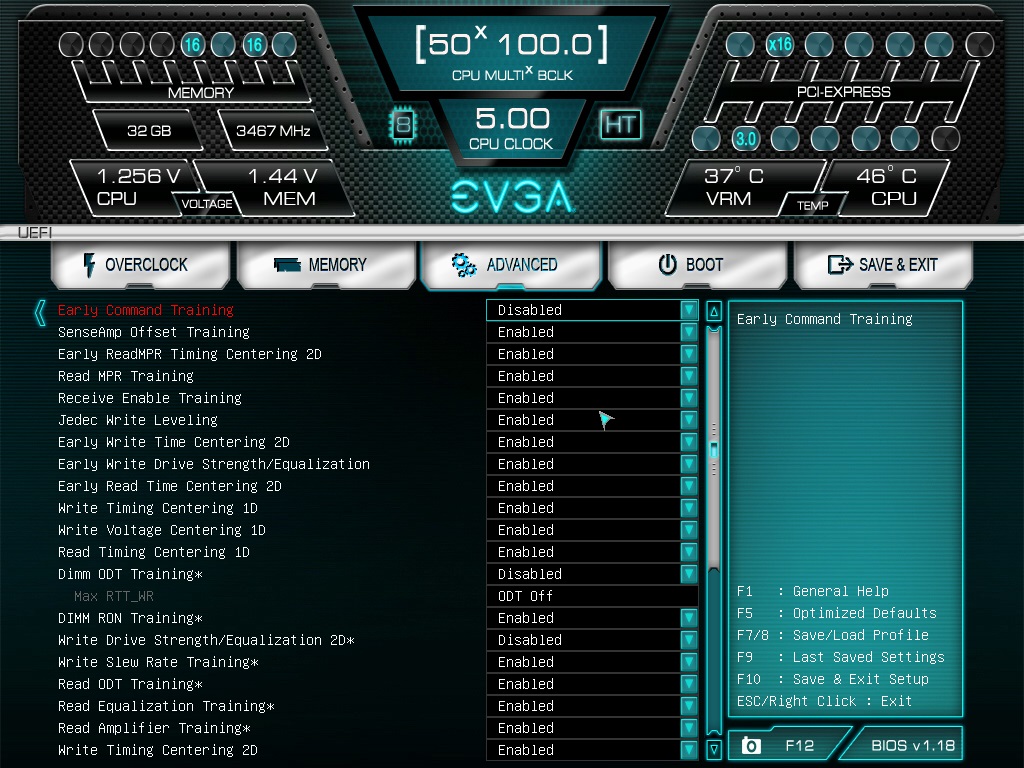
Task: Open the Save & Exit tab
Action: pos(883,264)
